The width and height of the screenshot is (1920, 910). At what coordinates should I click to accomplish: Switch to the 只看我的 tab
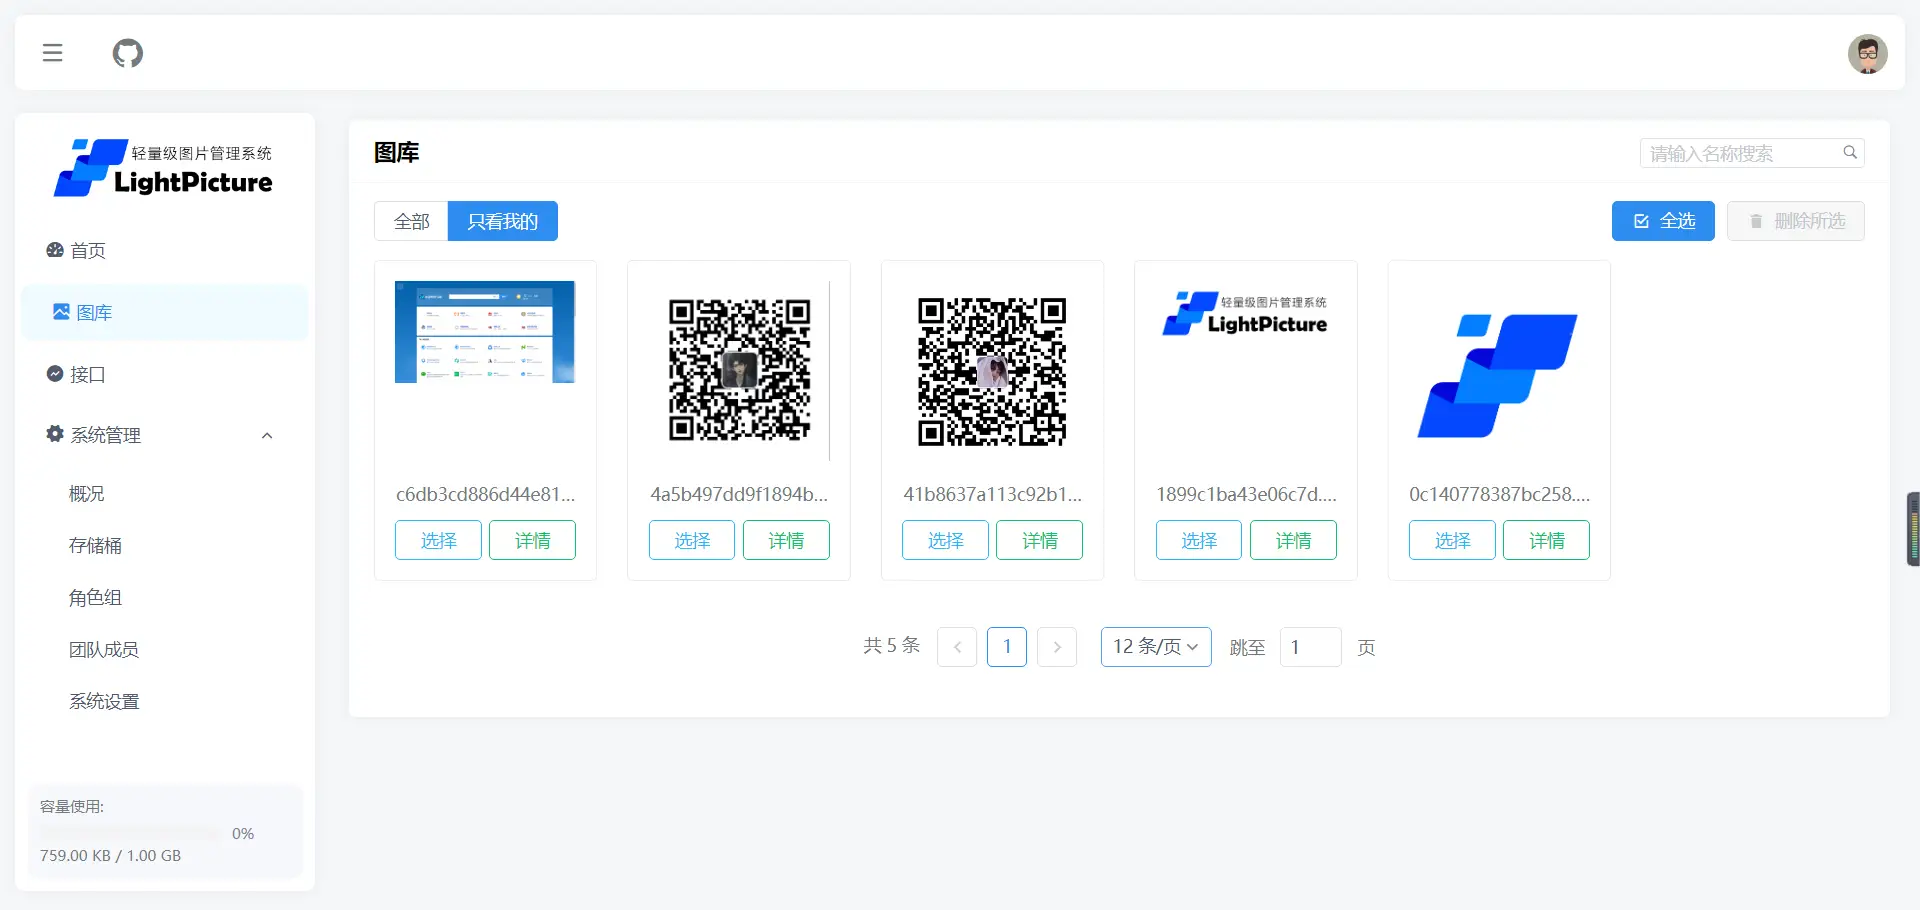pyautogui.click(x=503, y=220)
